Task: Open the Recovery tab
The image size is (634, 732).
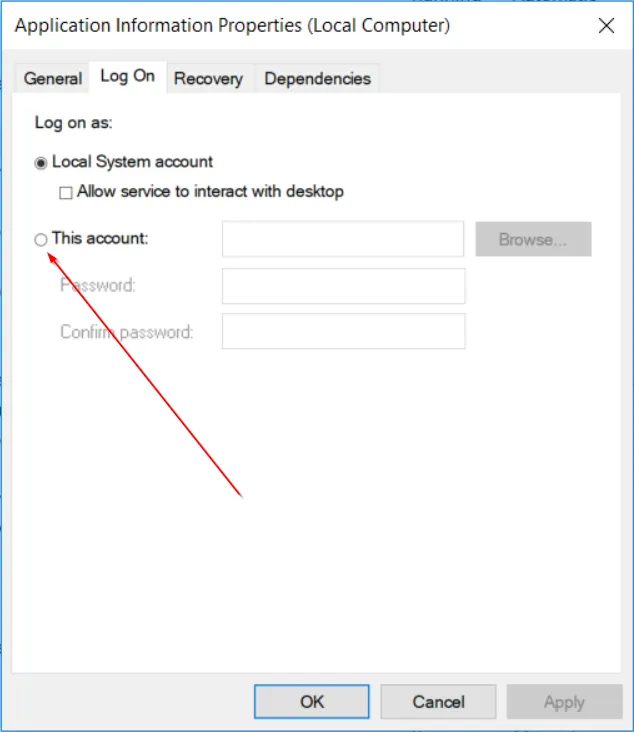Action: (x=208, y=78)
